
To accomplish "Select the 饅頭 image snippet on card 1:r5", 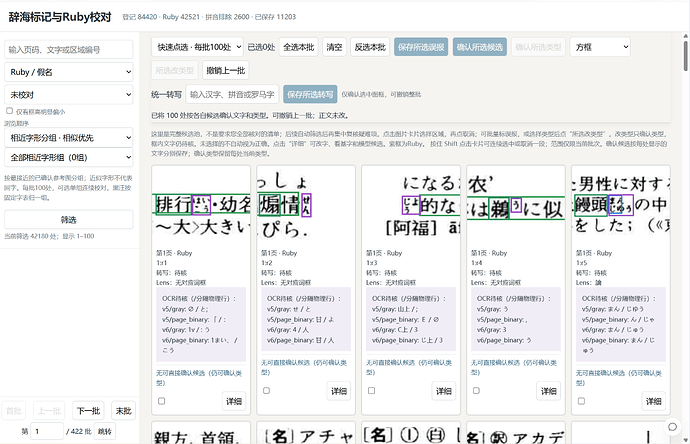I will pyautogui.click(x=621, y=205).
